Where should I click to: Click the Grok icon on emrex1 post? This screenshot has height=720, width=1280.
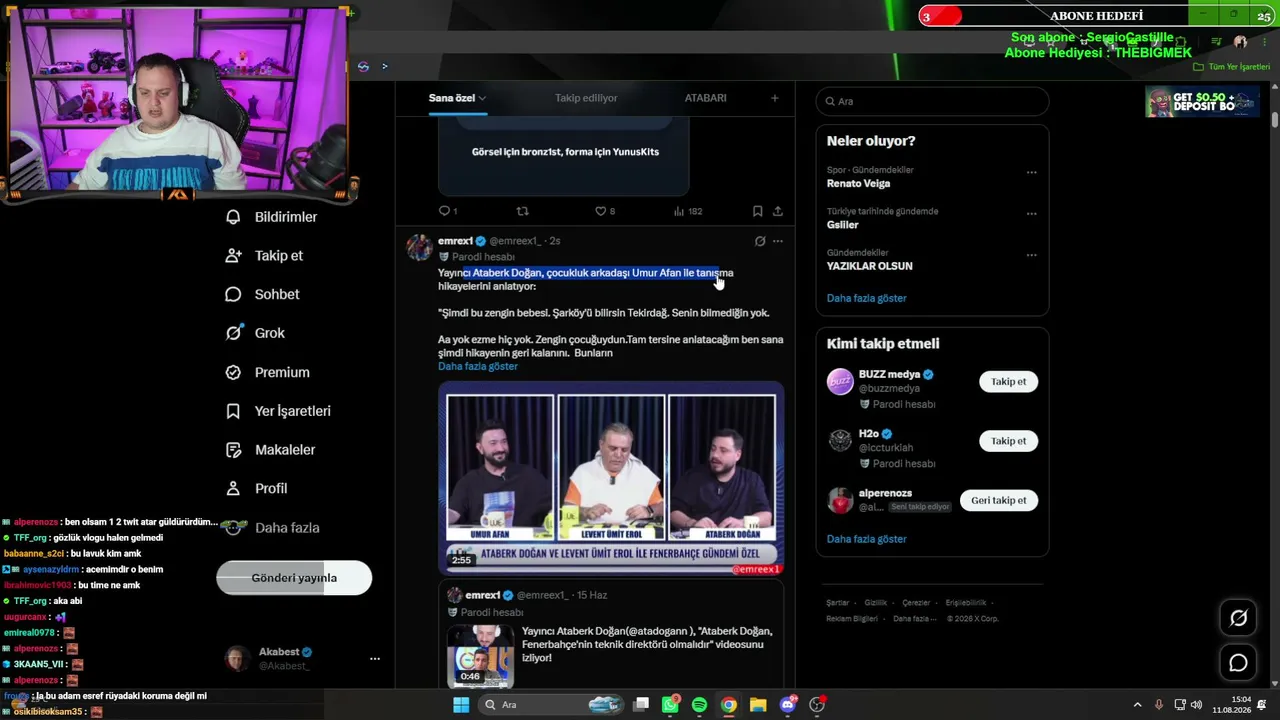[760, 241]
